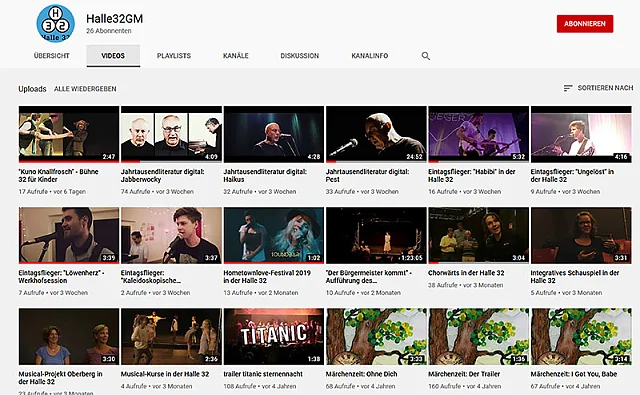Image resolution: width=640 pixels, height=395 pixels.
Task: Play the Jahrtausendliteratur Haikus video thumbnail
Action: [274, 134]
